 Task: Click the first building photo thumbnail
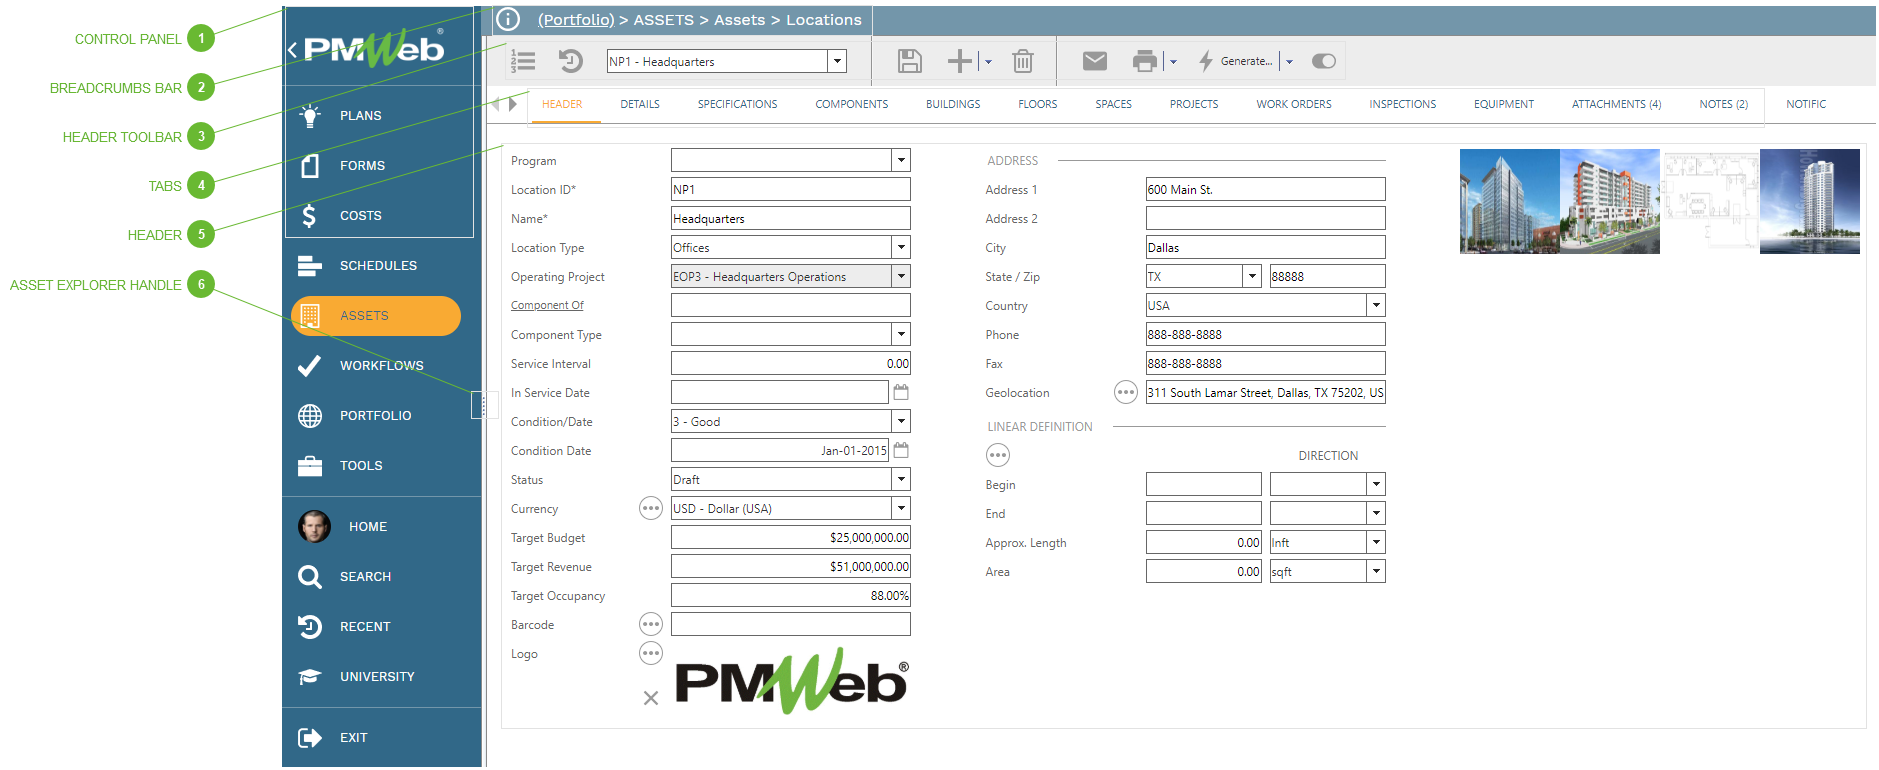(x=1509, y=201)
